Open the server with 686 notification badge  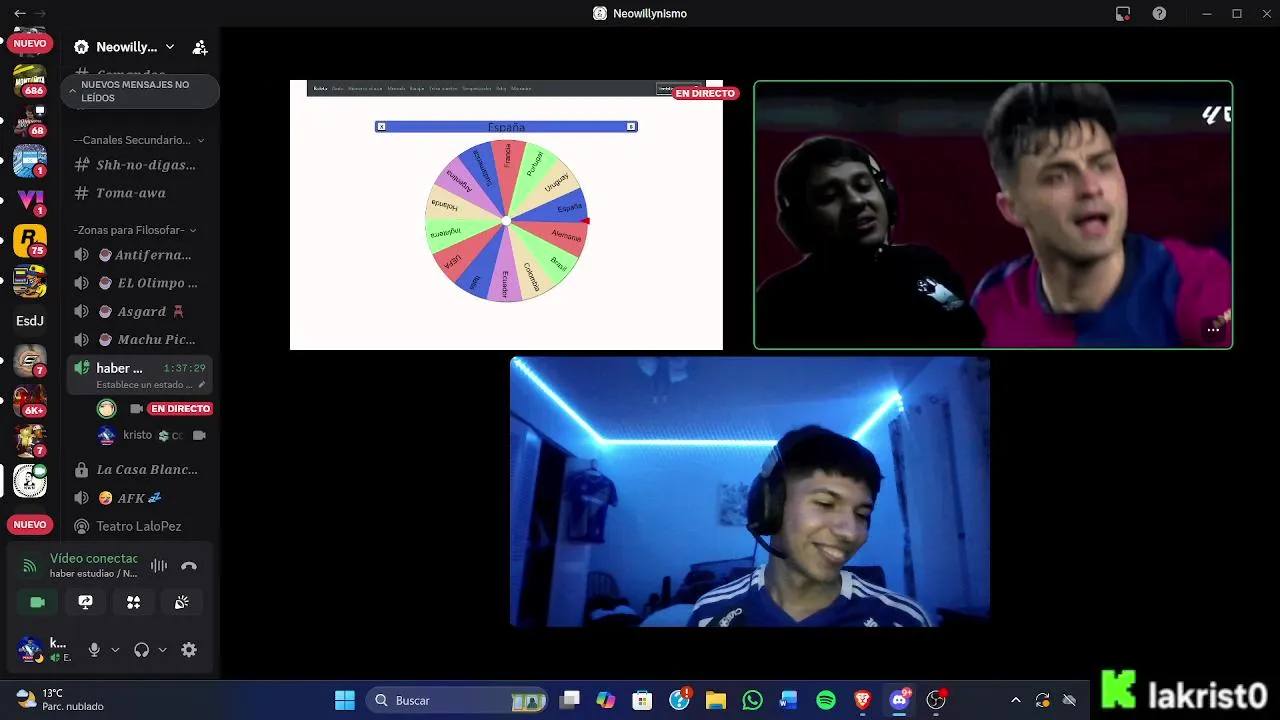pyautogui.click(x=30, y=80)
